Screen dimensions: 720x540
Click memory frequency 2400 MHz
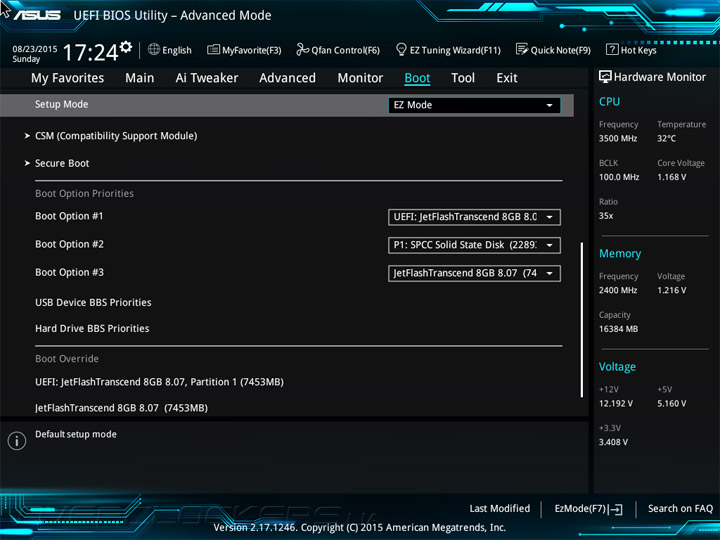click(x=618, y=290)
